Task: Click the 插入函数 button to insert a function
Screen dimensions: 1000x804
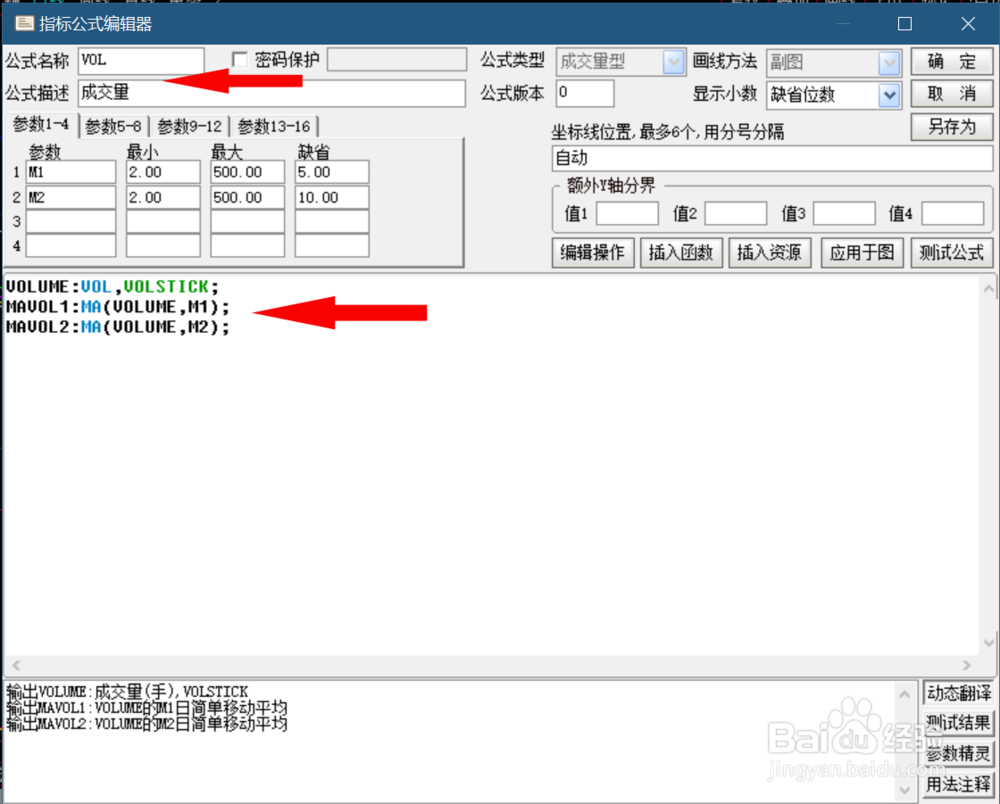Action: pos(681,253)
